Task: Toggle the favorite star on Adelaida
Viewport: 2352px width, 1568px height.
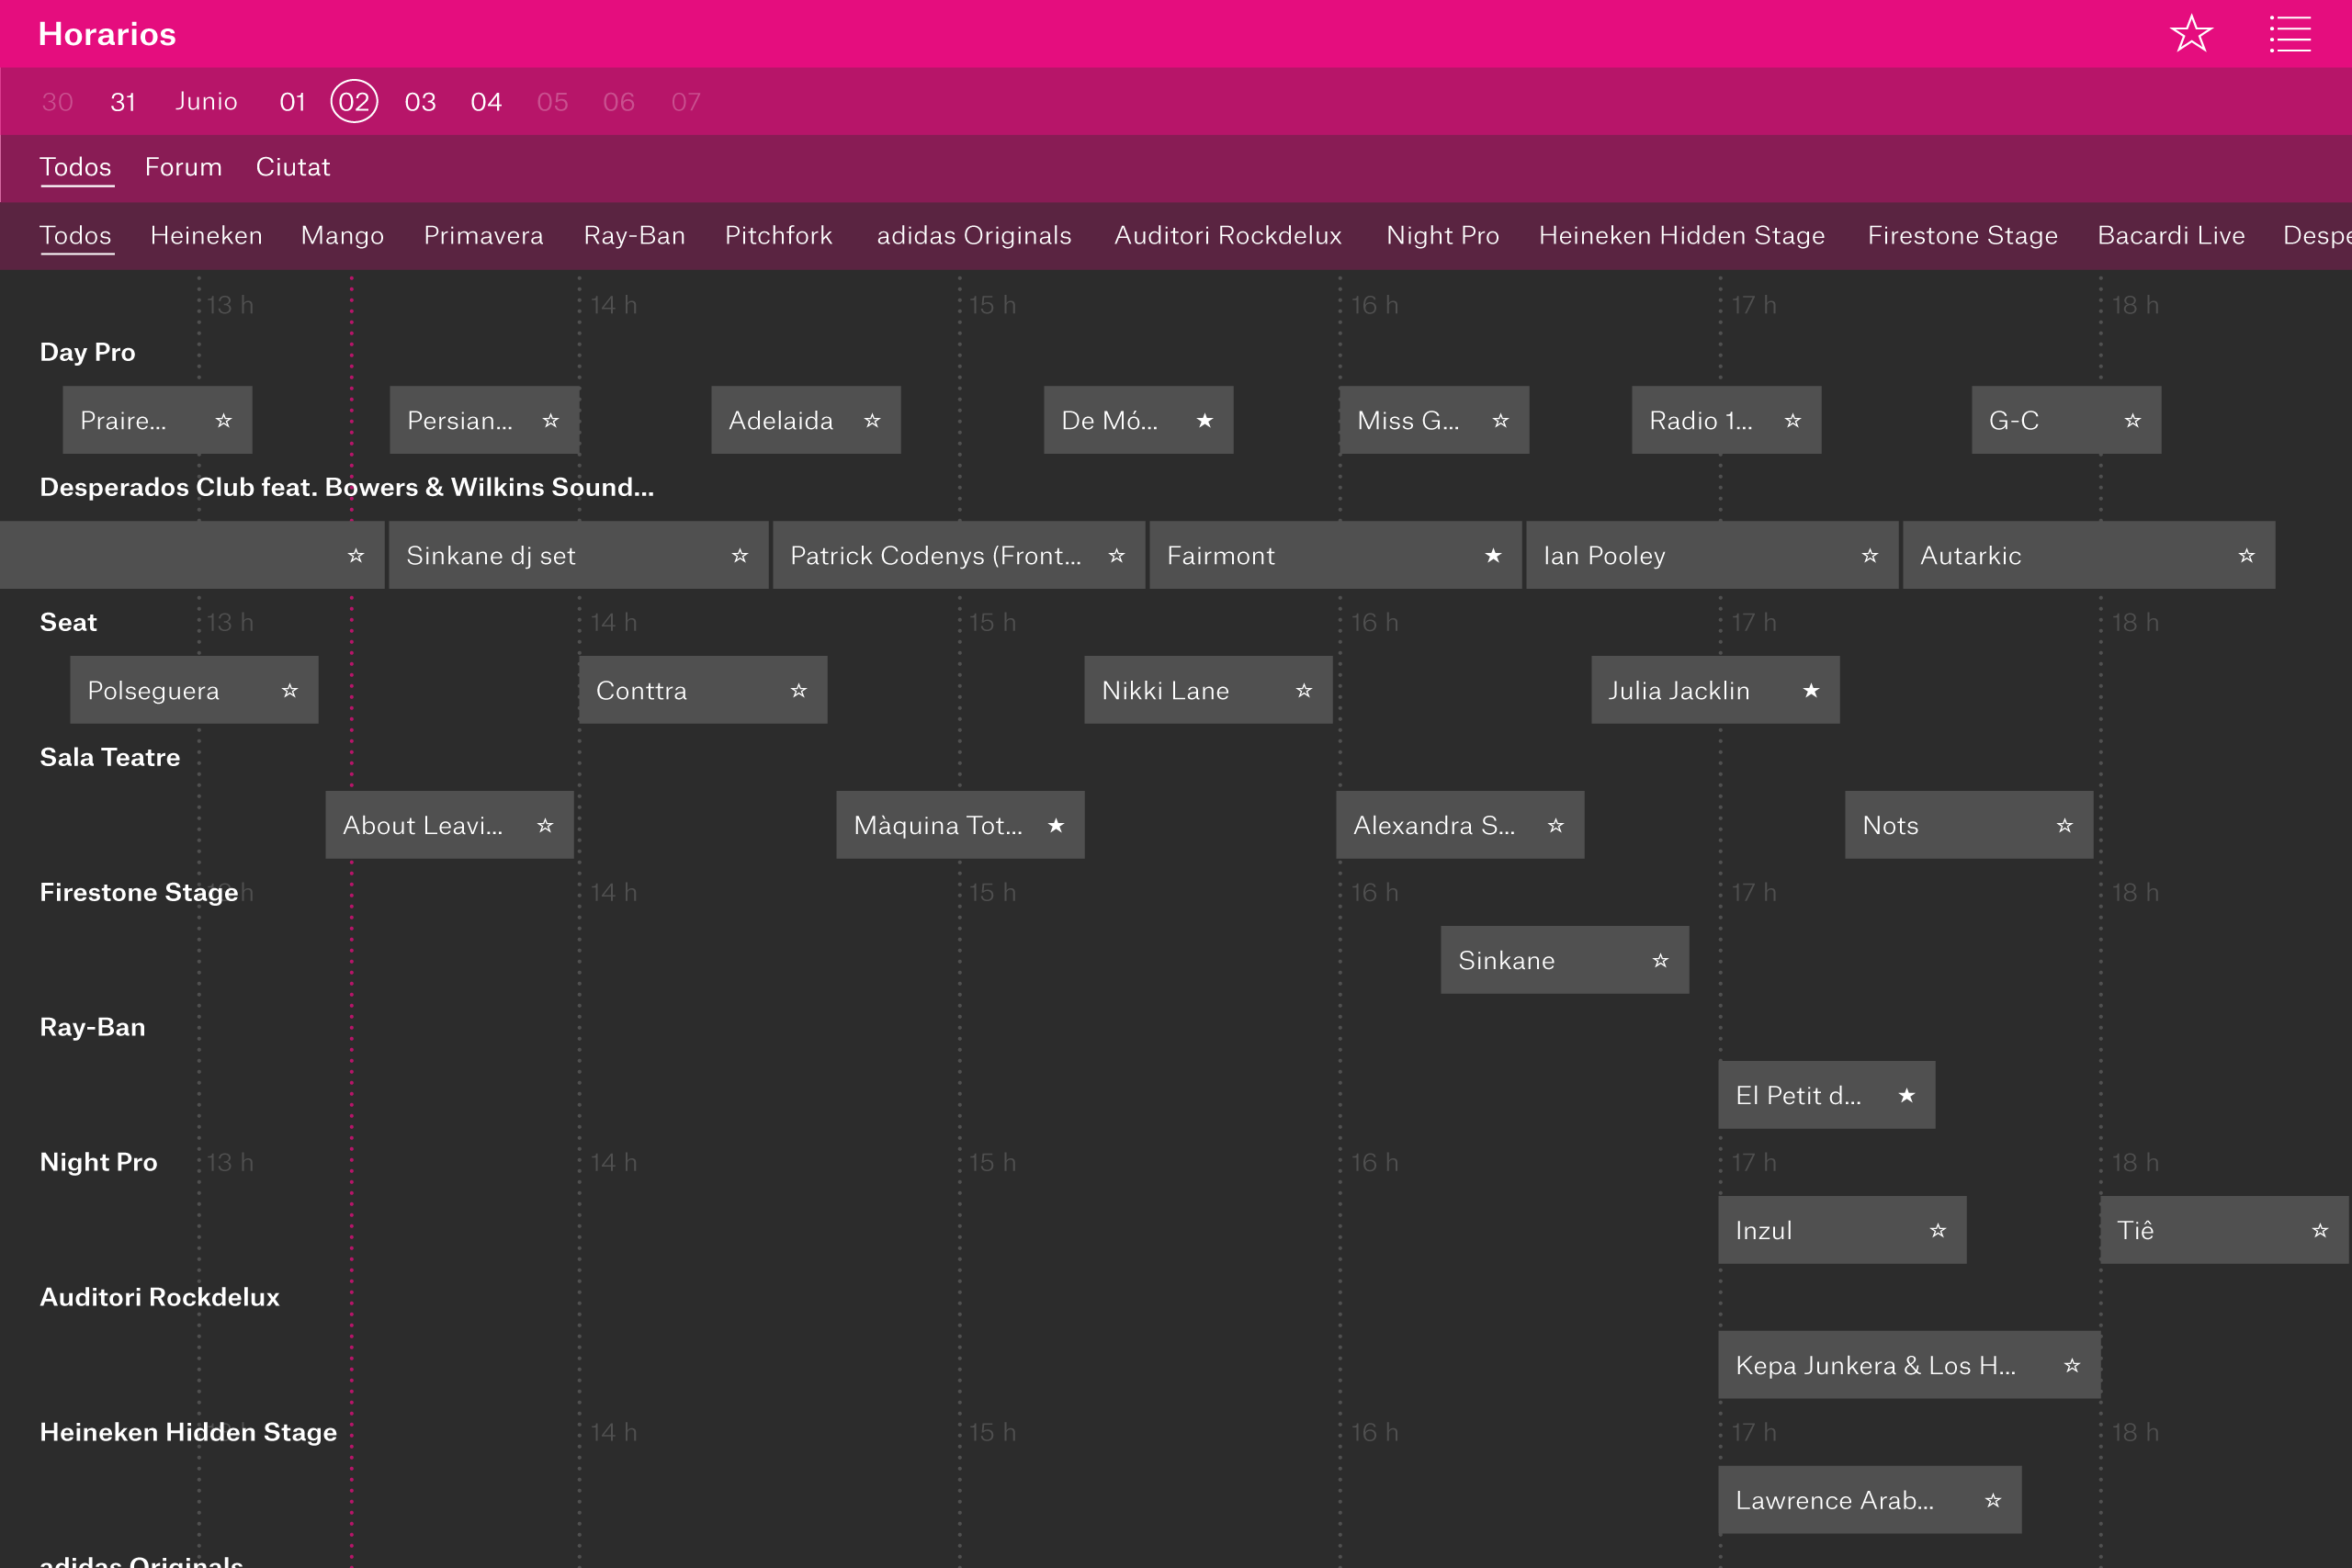Action: tap(872, 420)
